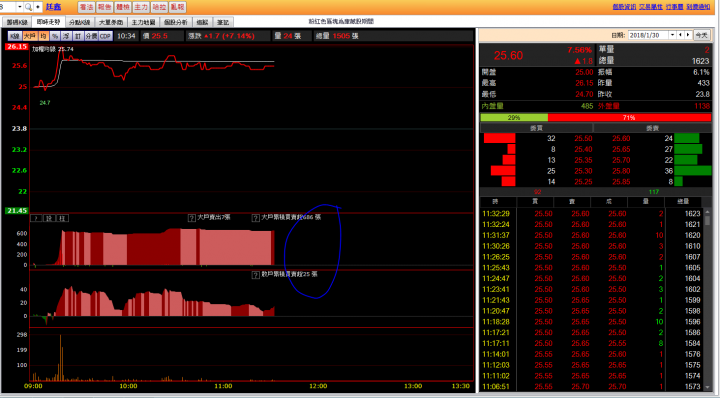The height and width of the screenshot is (398, 720).
Task: Toggle the 大戶 highlighted chart button
Action: (30, 36)
